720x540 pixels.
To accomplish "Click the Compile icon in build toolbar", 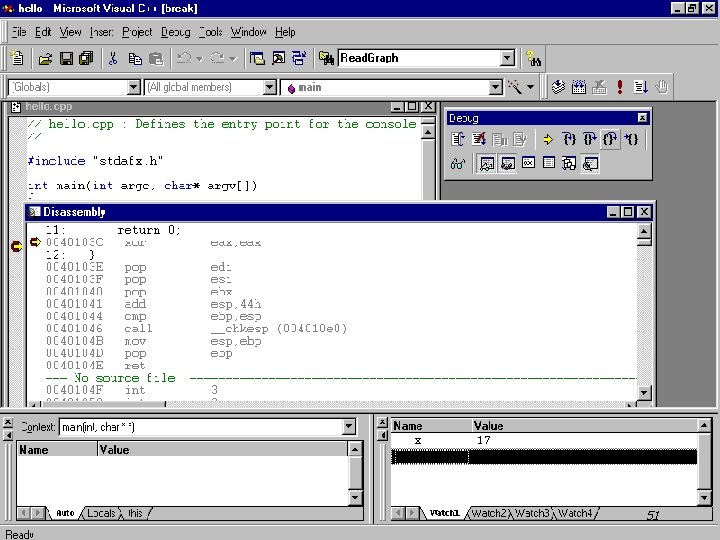I will point(557,87).
